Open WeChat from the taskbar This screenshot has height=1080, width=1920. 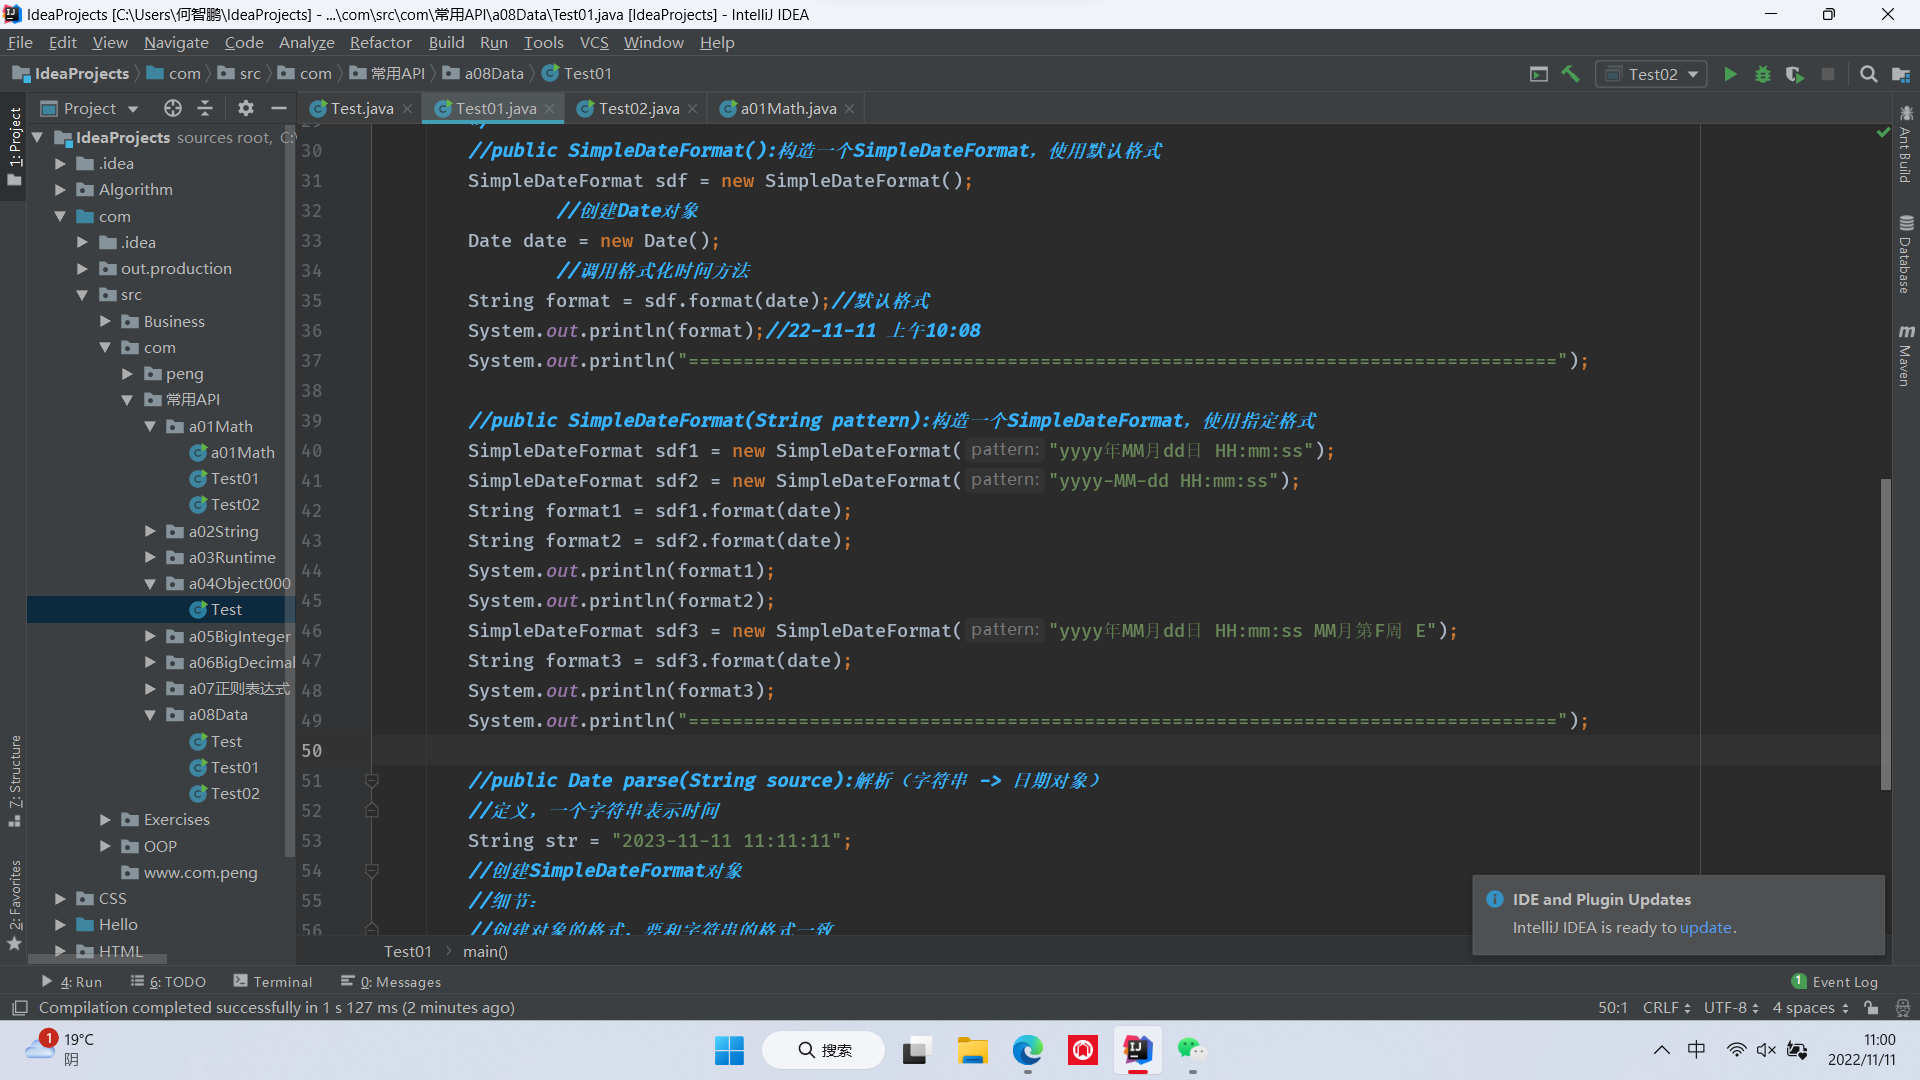click(x=1190, y=1050)
